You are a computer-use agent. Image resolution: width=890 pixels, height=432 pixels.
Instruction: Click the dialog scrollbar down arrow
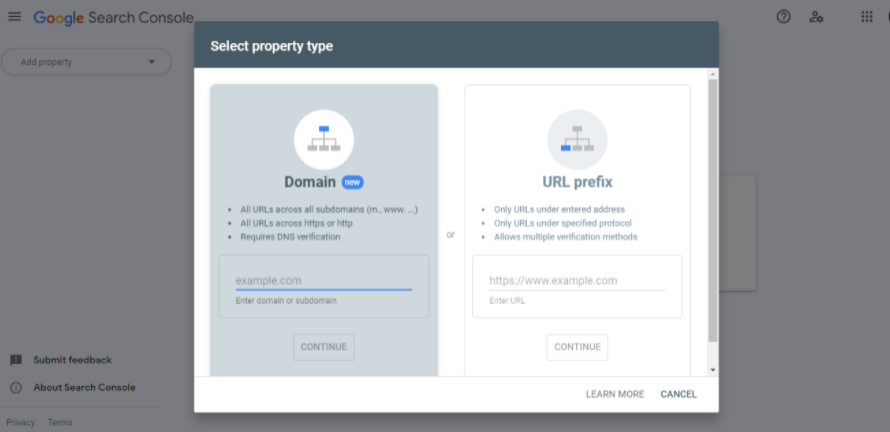(x=713, y=370)
